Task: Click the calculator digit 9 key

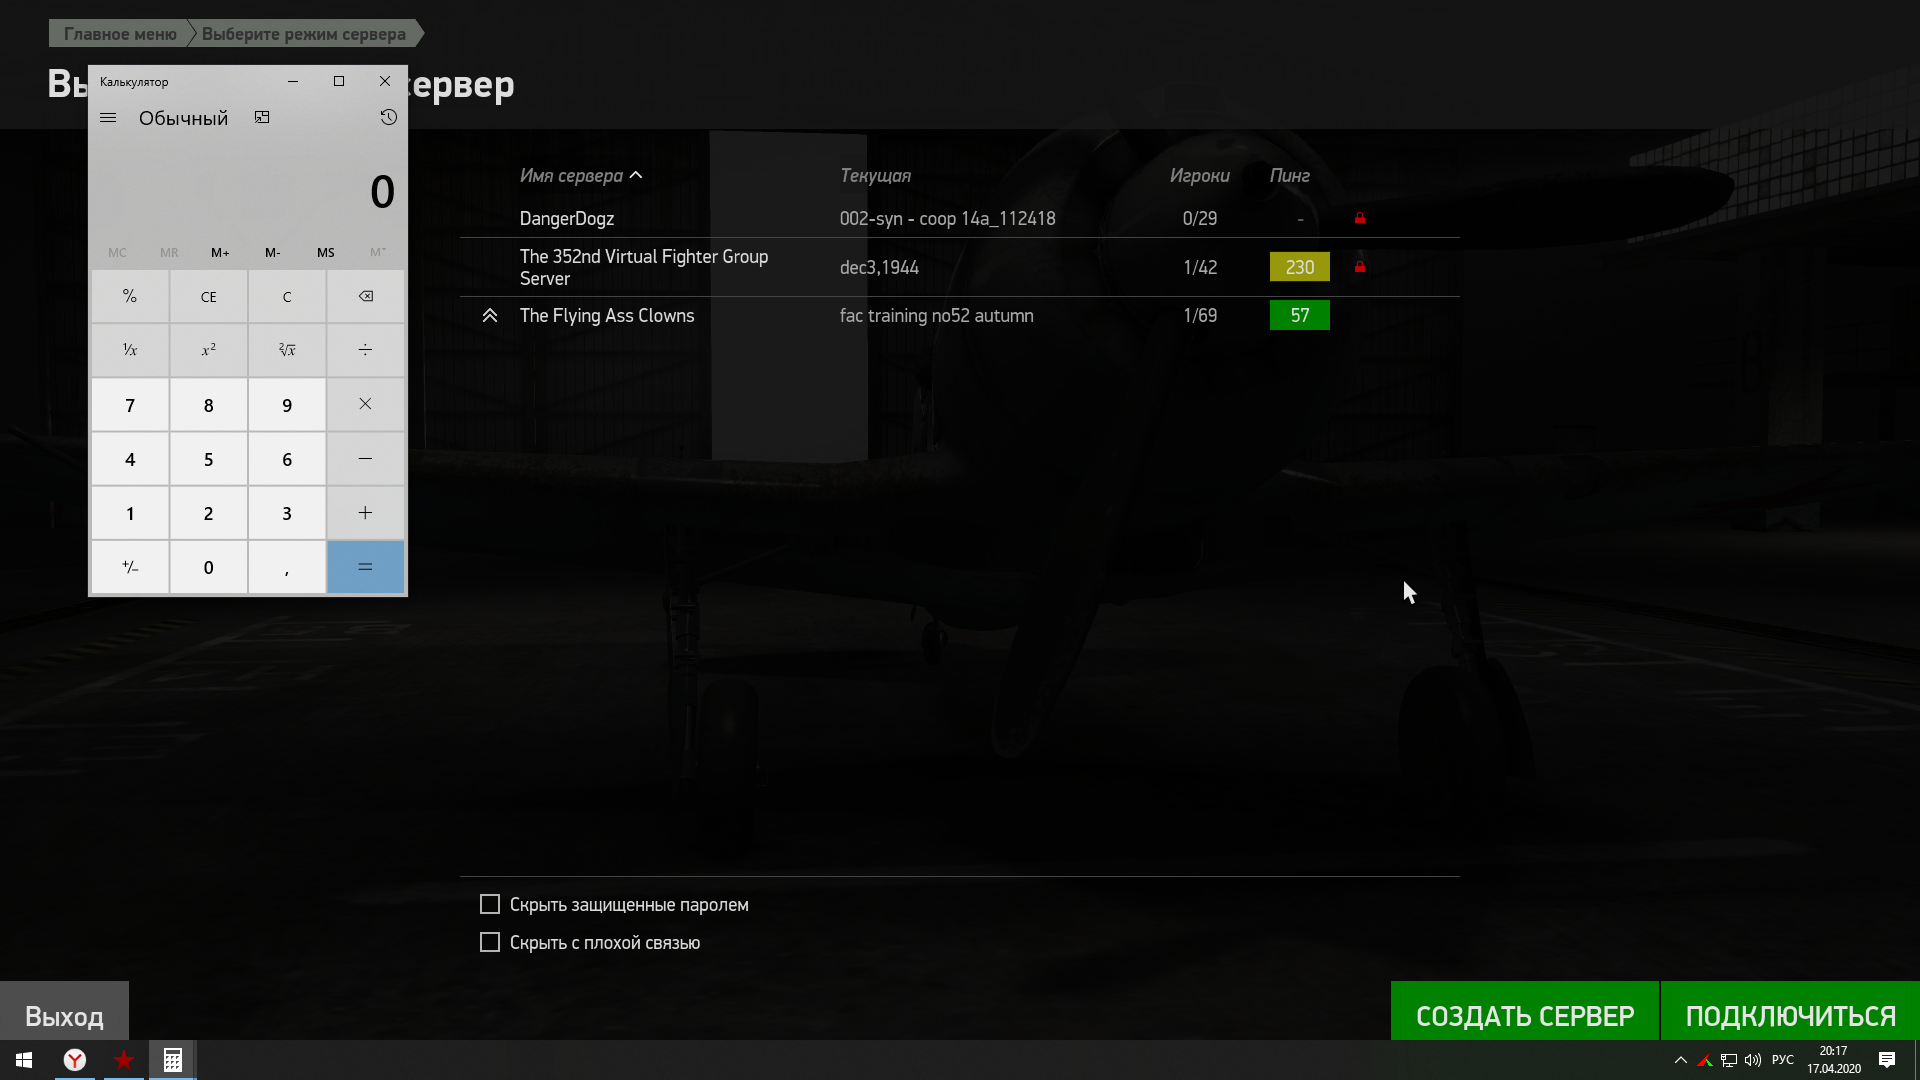Action: pos(287,404)
